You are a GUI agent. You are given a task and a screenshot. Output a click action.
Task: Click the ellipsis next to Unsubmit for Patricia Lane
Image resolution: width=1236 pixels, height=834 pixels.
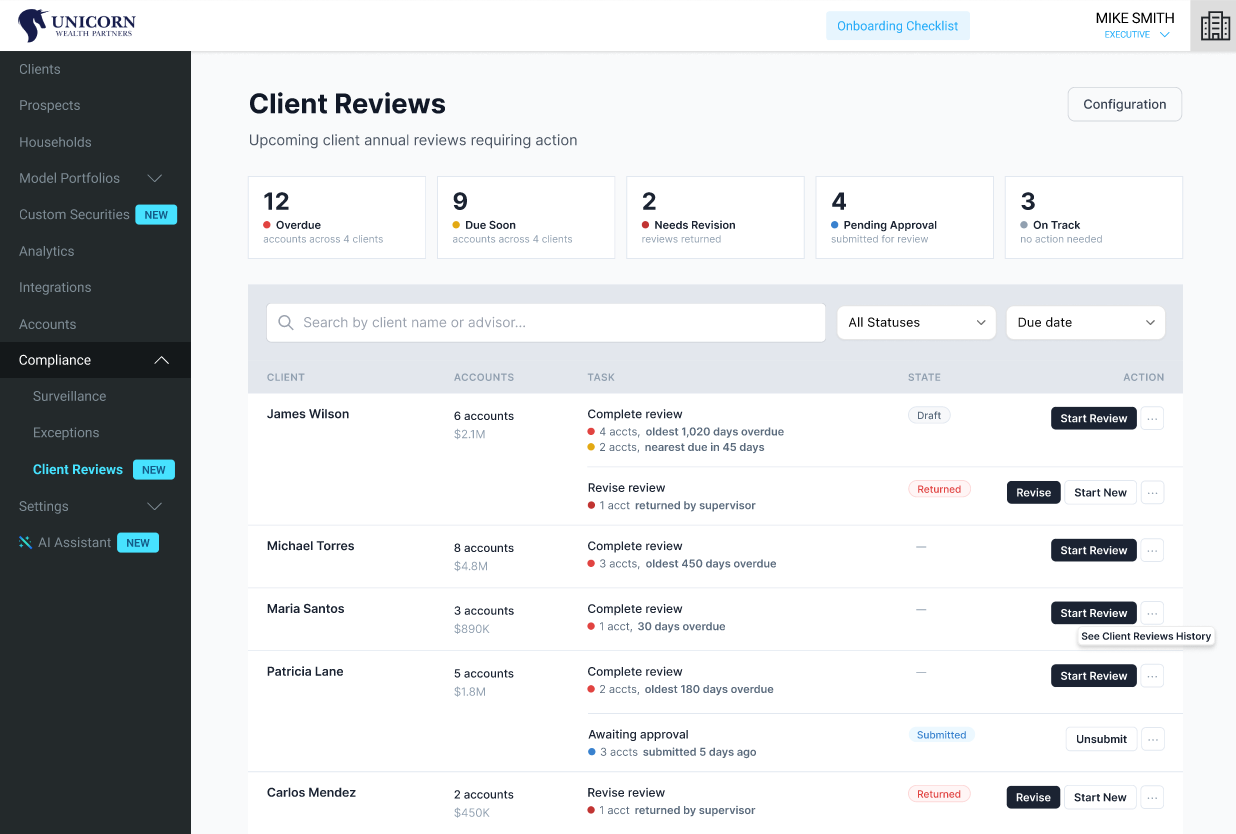pos(1152,738)
